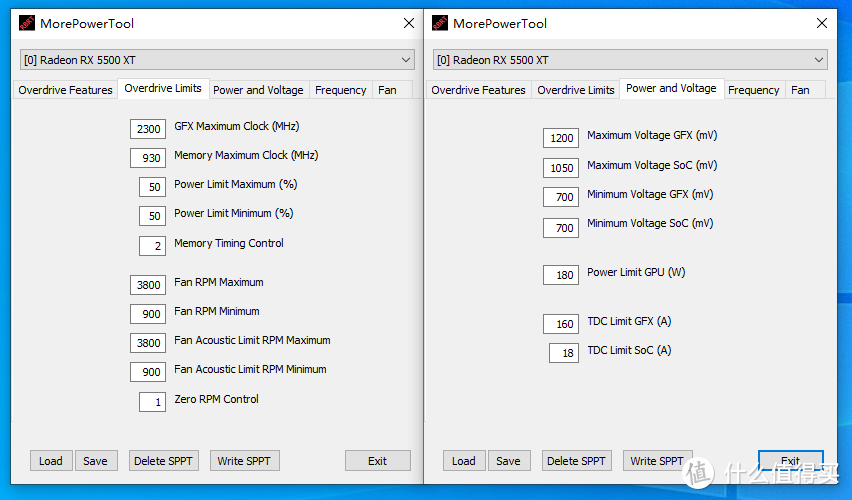Click Load button in left window

pyautogui.click(x=51, y=461)
